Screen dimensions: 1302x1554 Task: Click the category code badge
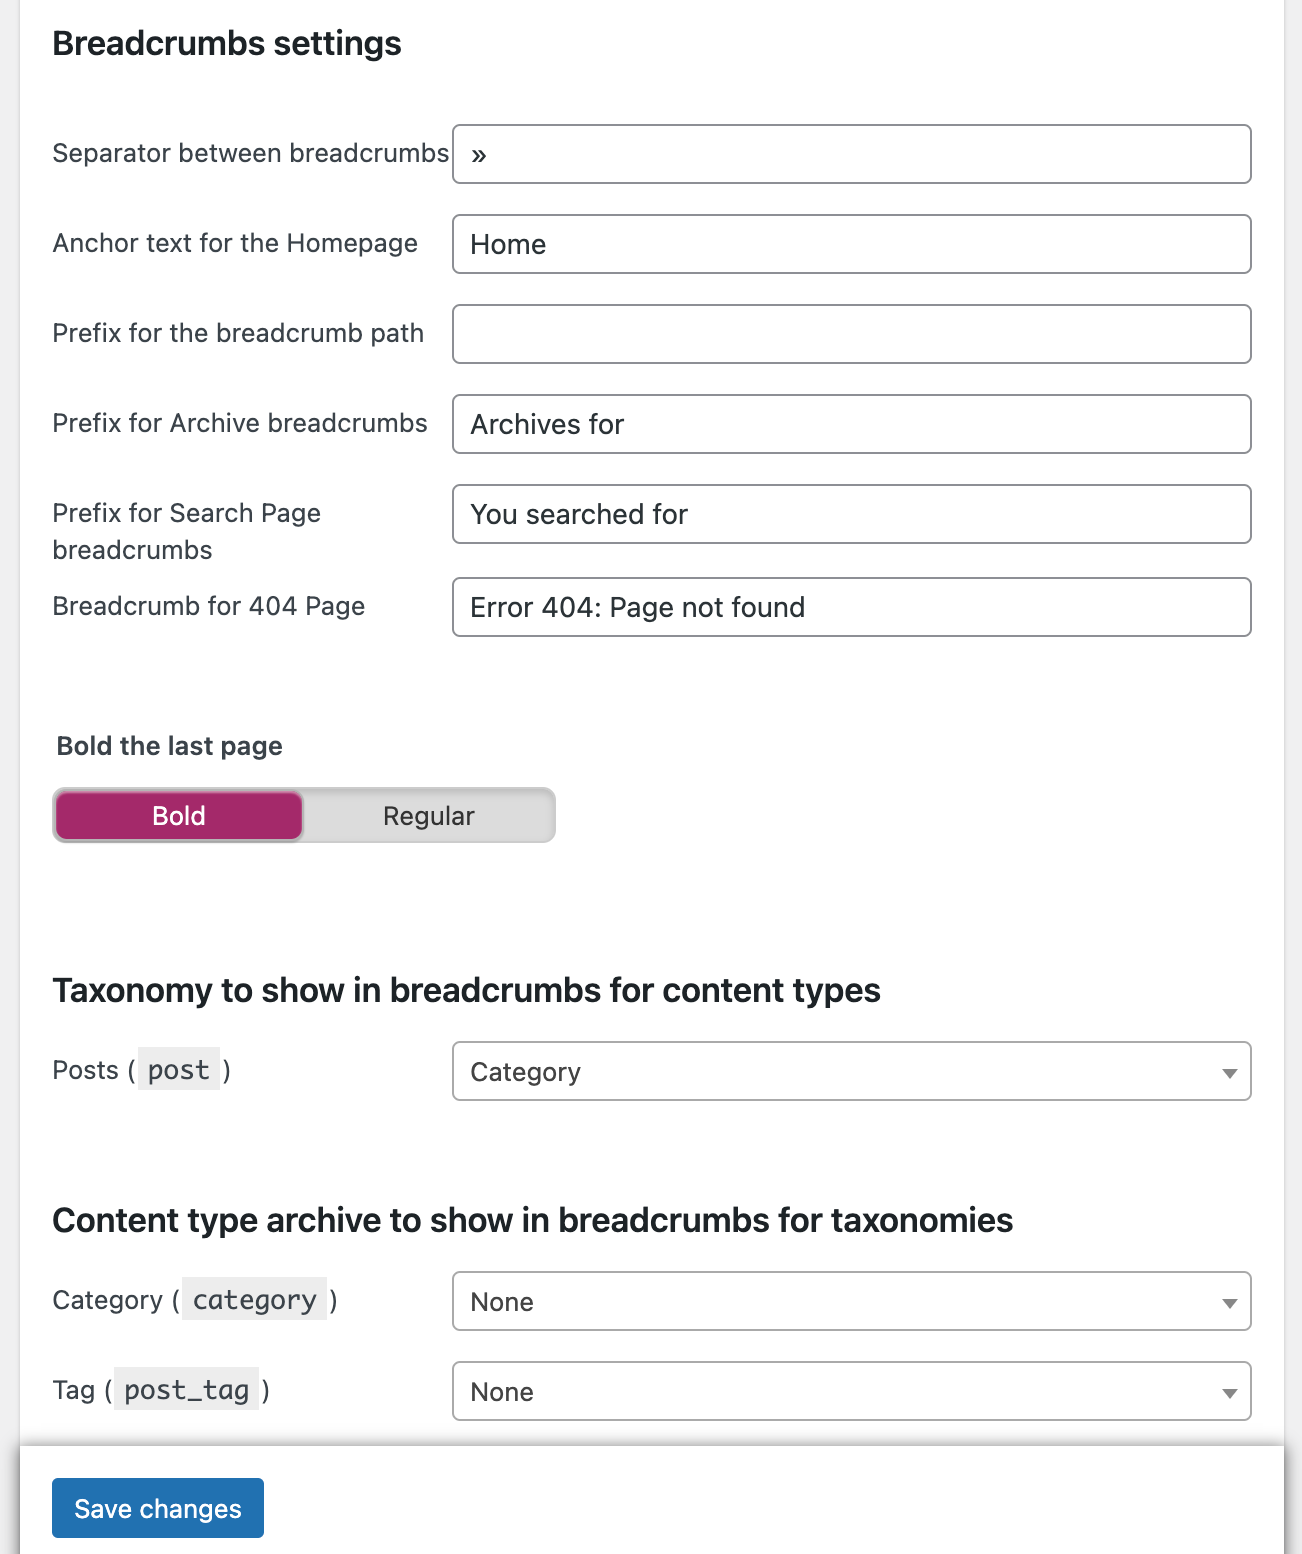click(253, 1299)
